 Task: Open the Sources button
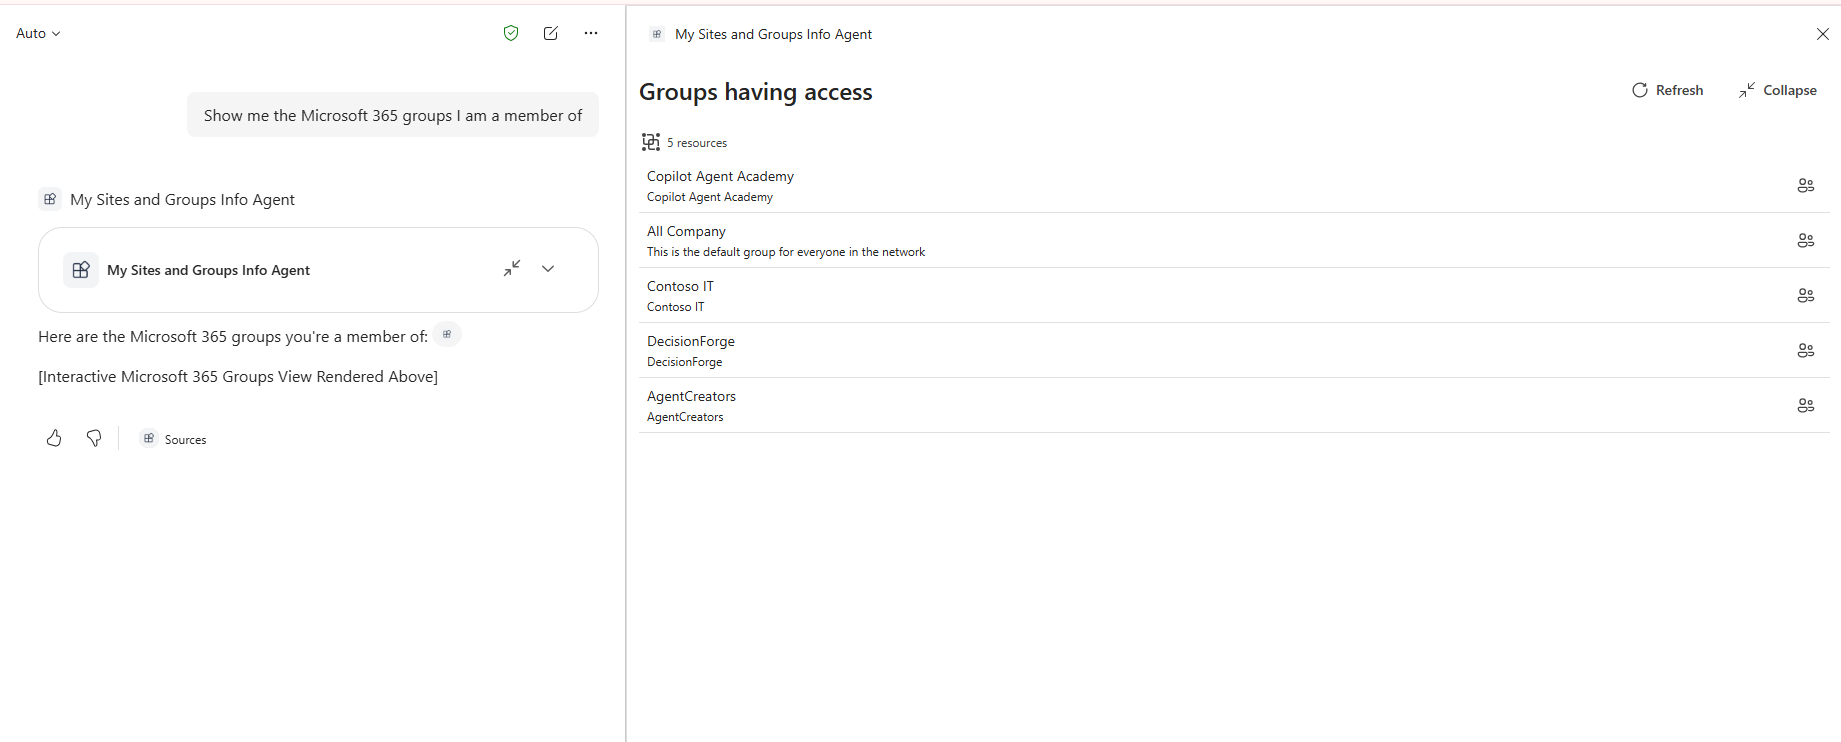174,439
